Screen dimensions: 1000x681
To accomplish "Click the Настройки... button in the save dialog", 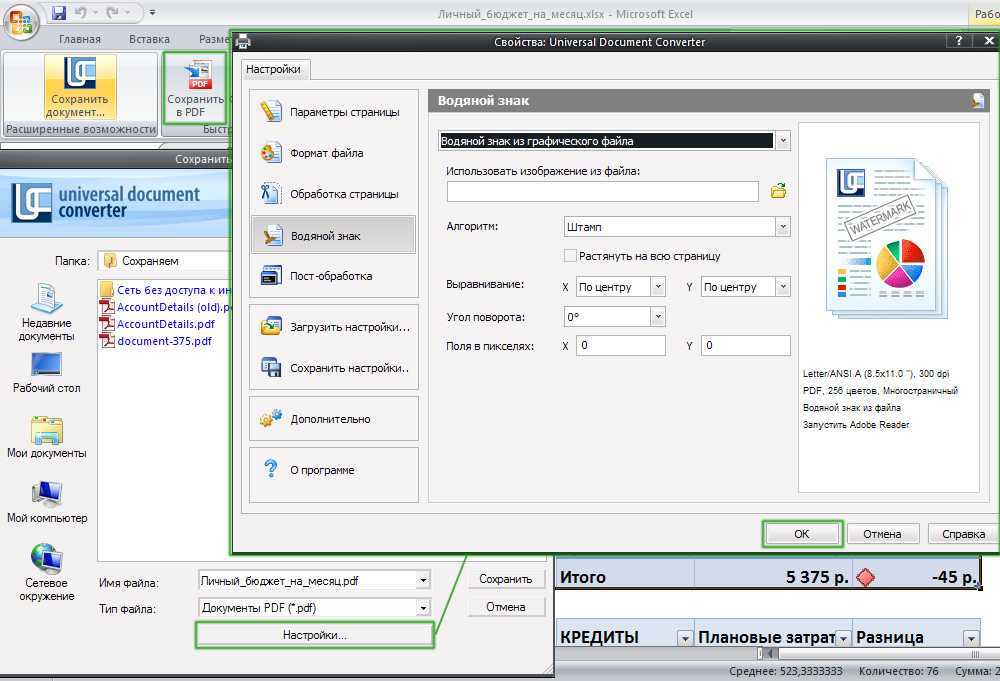I will point(314,635).
